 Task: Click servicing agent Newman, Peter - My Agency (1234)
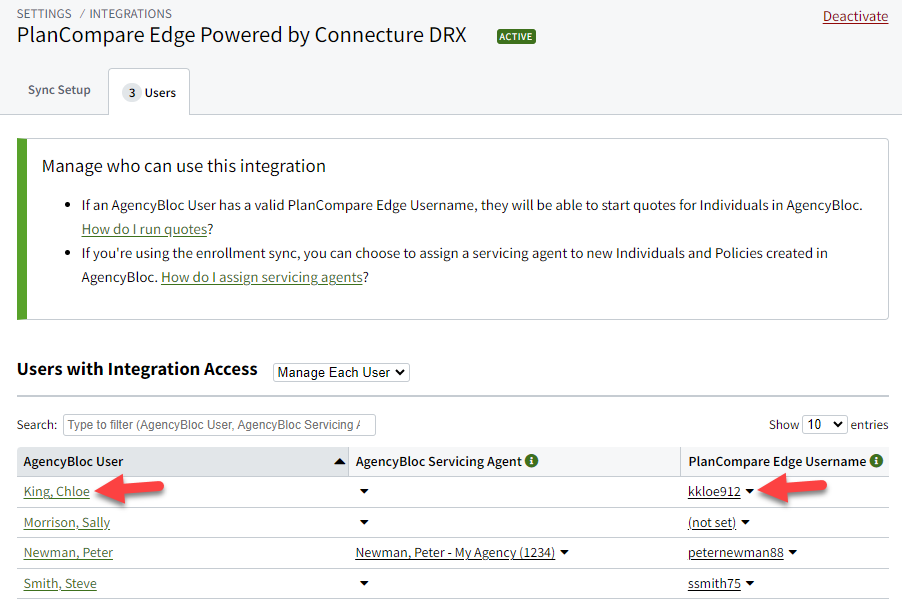tap(455, 553)
